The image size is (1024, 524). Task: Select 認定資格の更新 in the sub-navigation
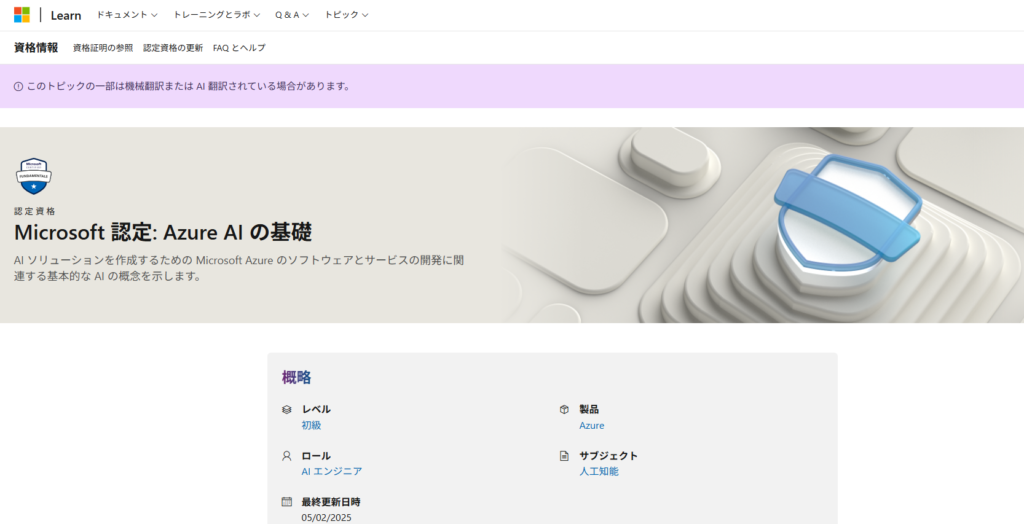pos(173,48)
